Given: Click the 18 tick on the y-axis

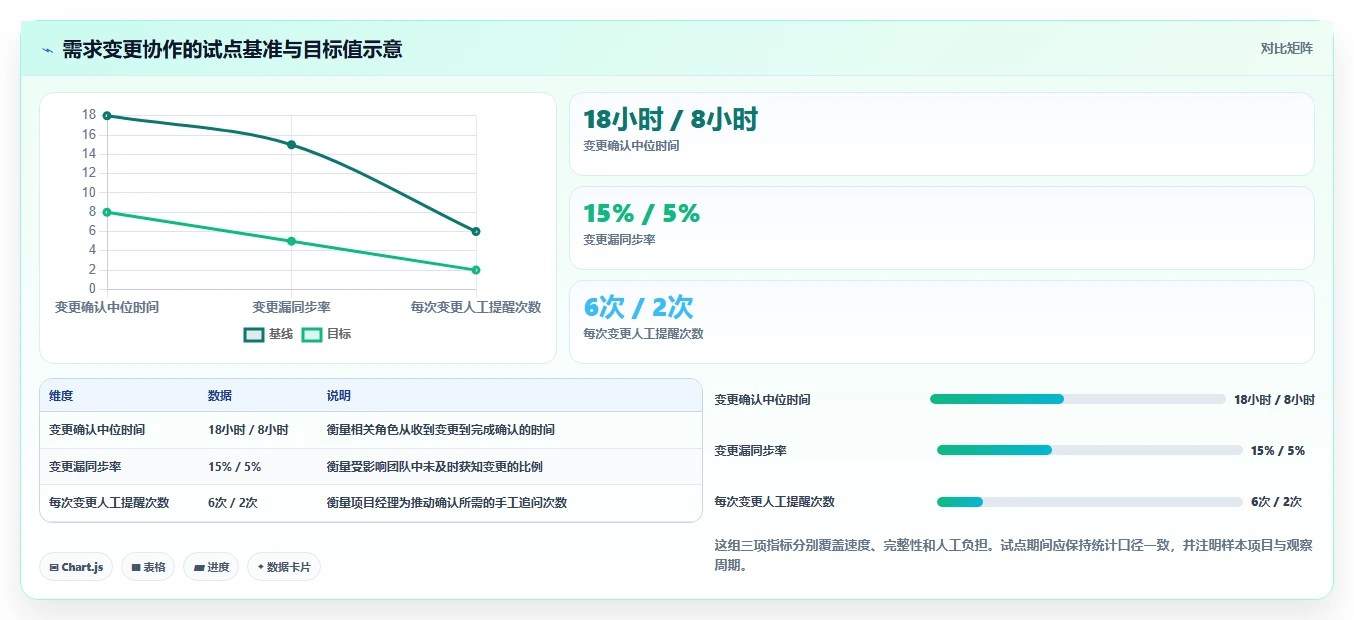Looking at the screenshot, I should click(89, 115).
